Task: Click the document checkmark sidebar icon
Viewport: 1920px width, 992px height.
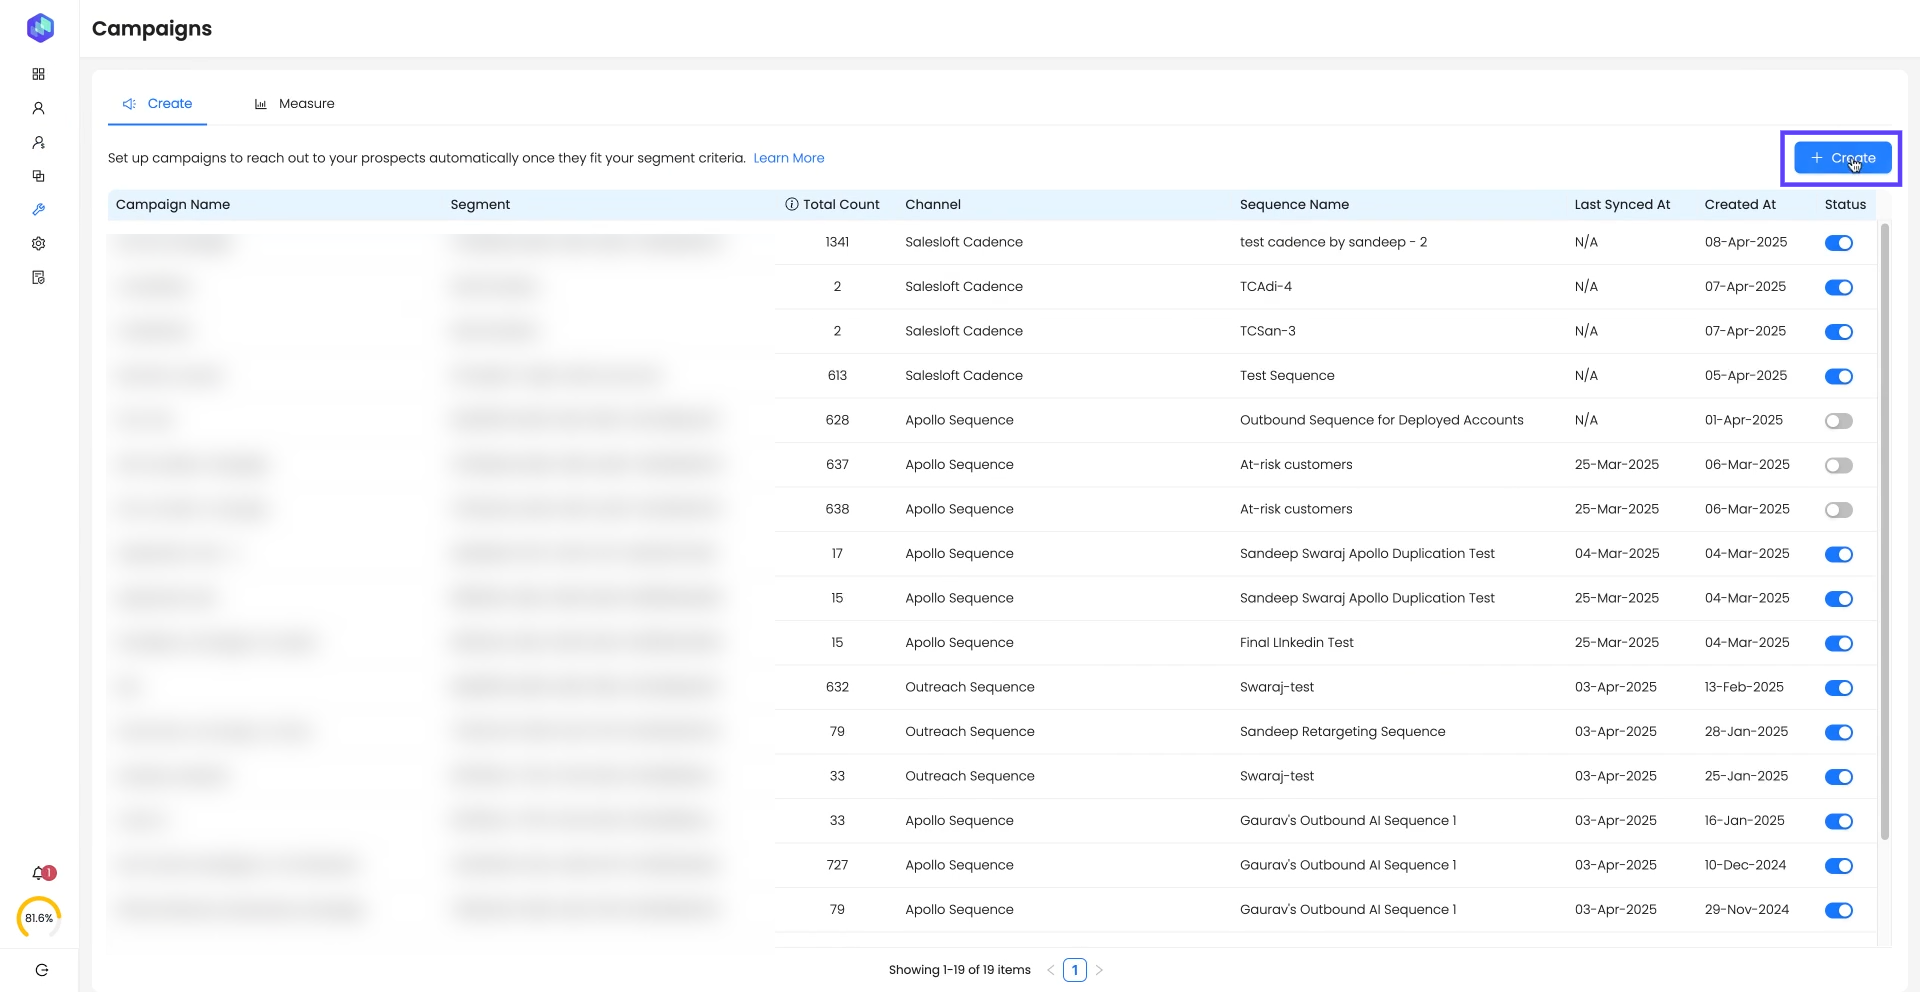Action: pyautogui.click(x=38, y=278)
